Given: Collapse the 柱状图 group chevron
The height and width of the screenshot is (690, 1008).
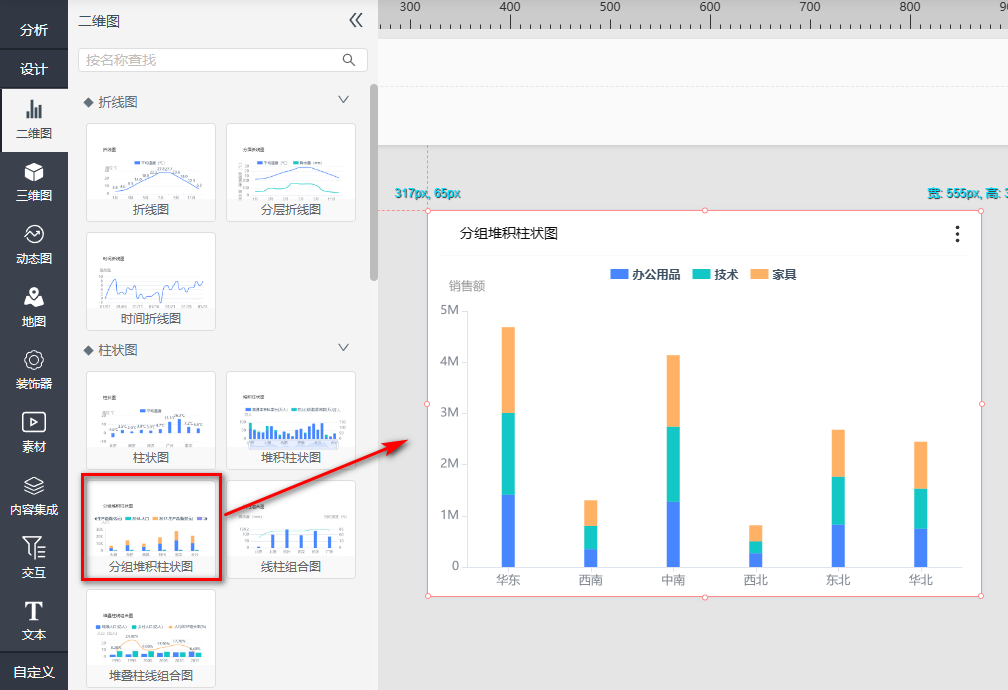Looking at the screenshot, I should pos(344,348).
